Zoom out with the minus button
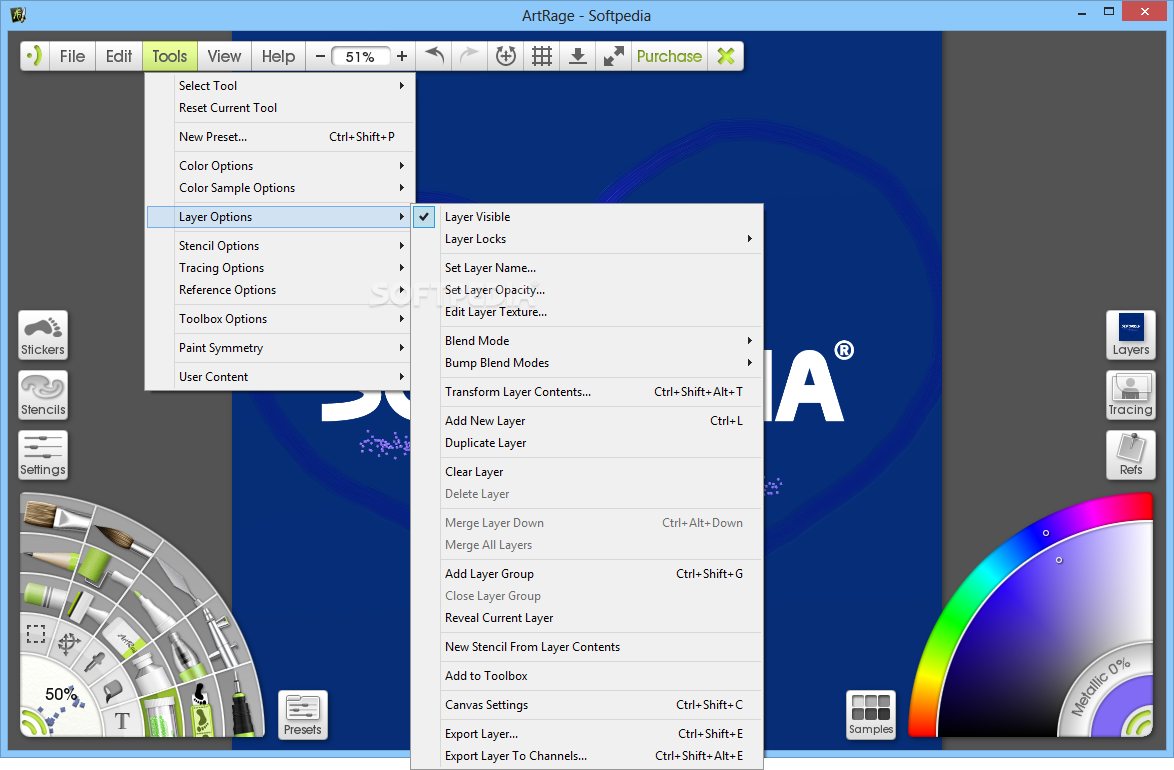The image size is (1174, 770). click(320, 56)
